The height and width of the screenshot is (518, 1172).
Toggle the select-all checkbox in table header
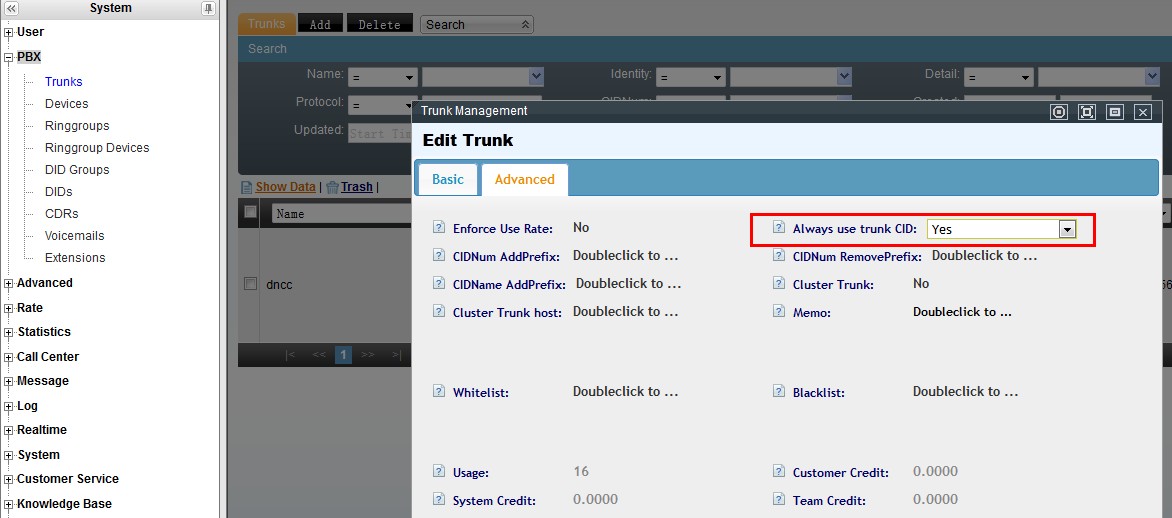[x=251, y=212]
